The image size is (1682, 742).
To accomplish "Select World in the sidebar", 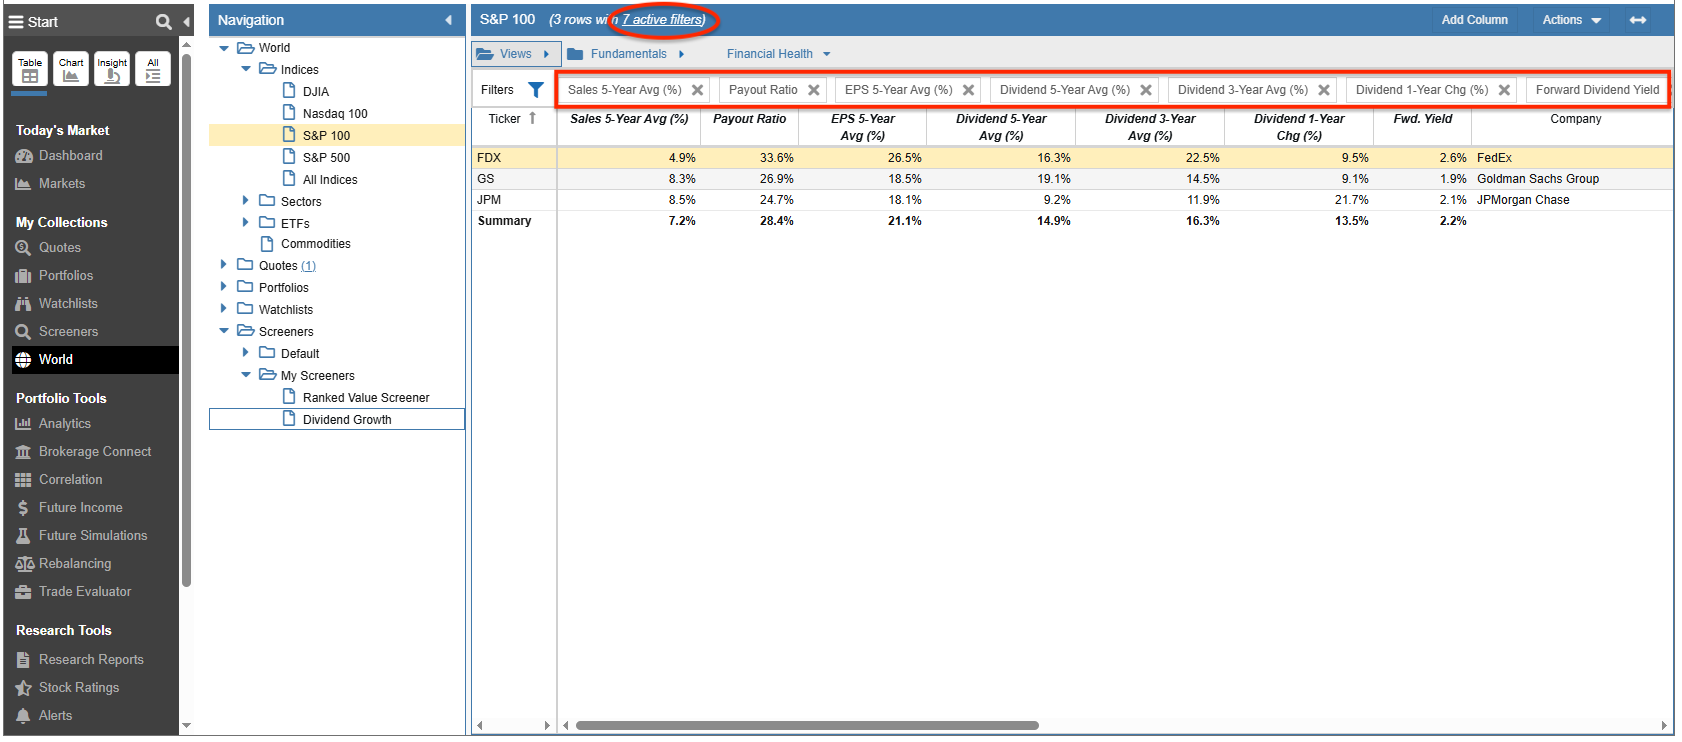I will click(95, 360).
